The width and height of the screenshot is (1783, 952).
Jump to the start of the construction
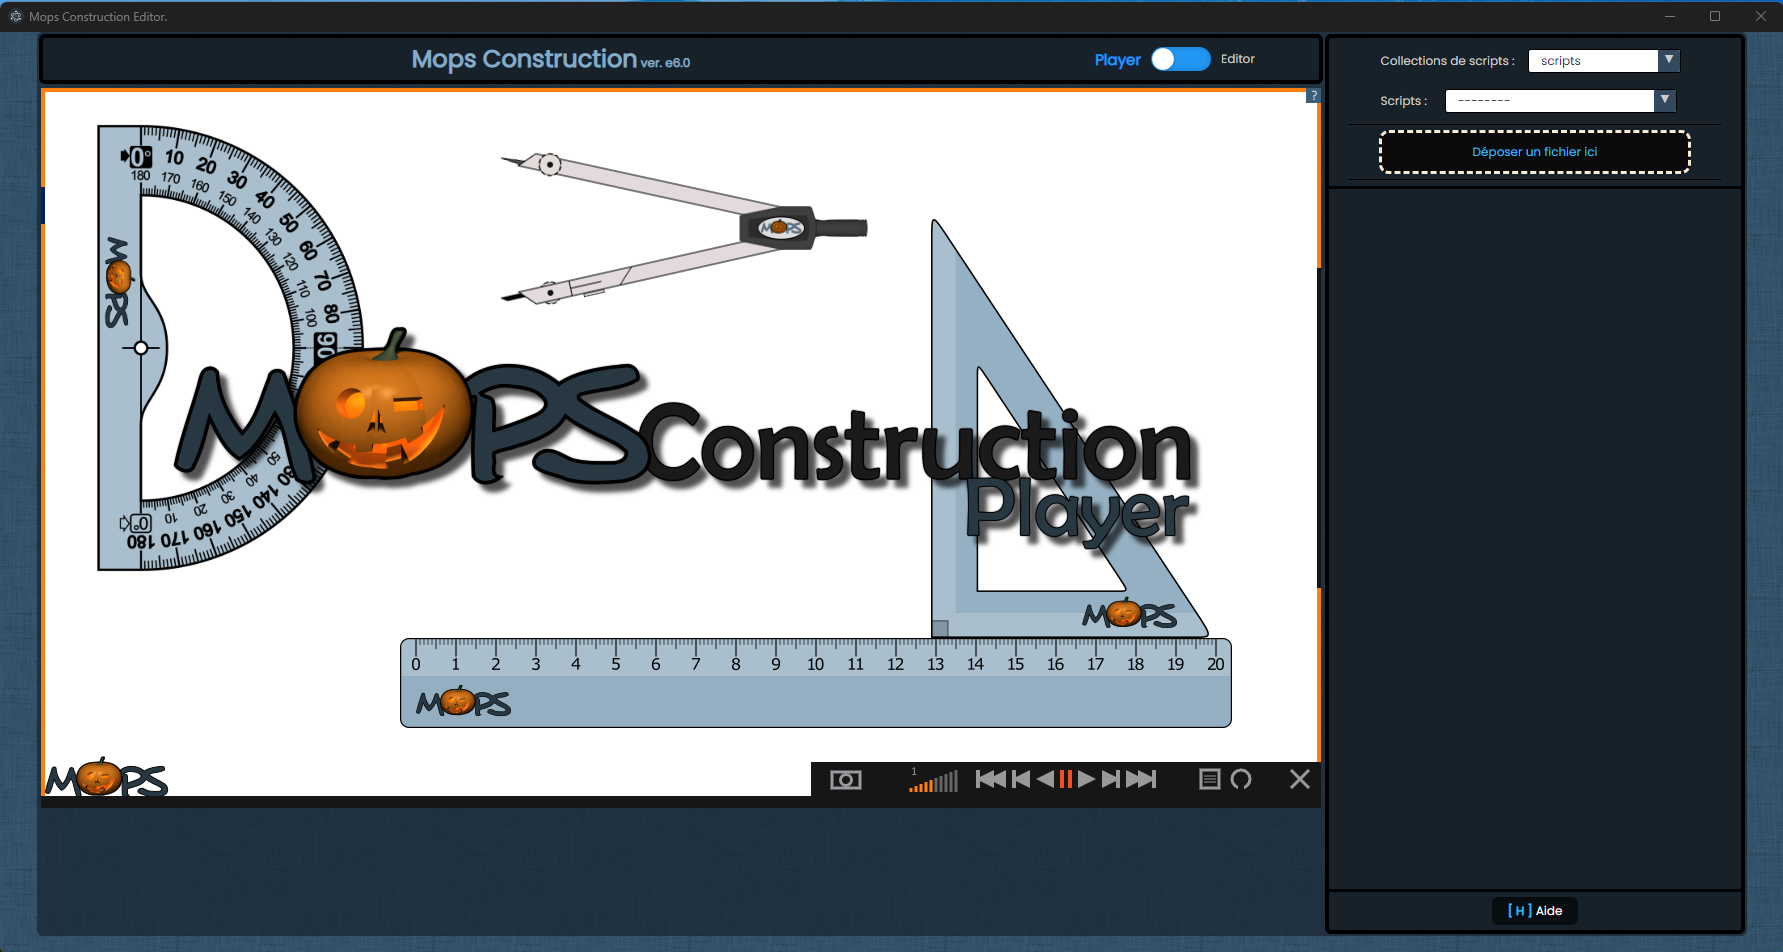[x=990, y=779]
